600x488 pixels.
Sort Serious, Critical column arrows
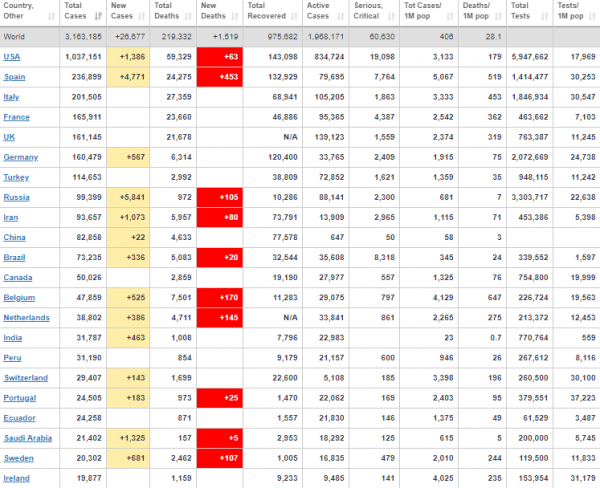[391, 16]
